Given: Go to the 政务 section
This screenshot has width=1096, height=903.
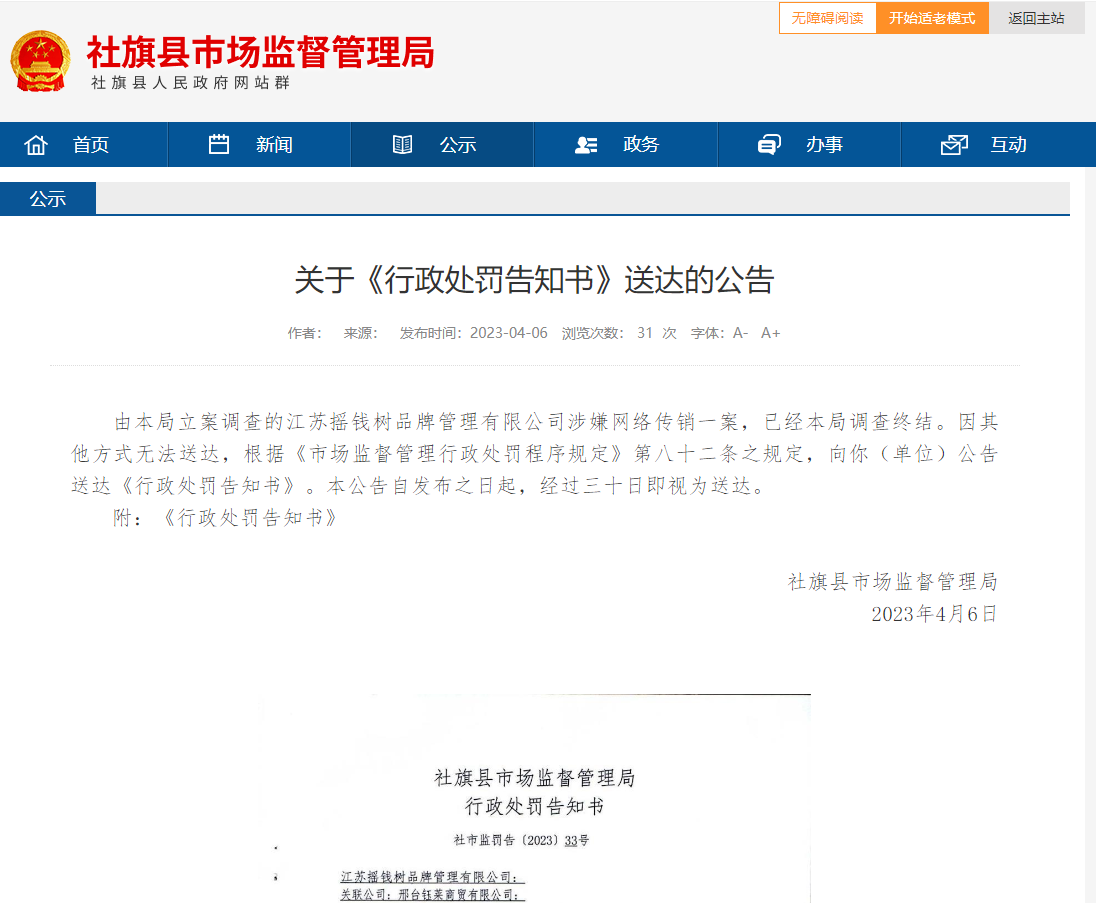Looking at the screenshot, I should pos(641,145).
